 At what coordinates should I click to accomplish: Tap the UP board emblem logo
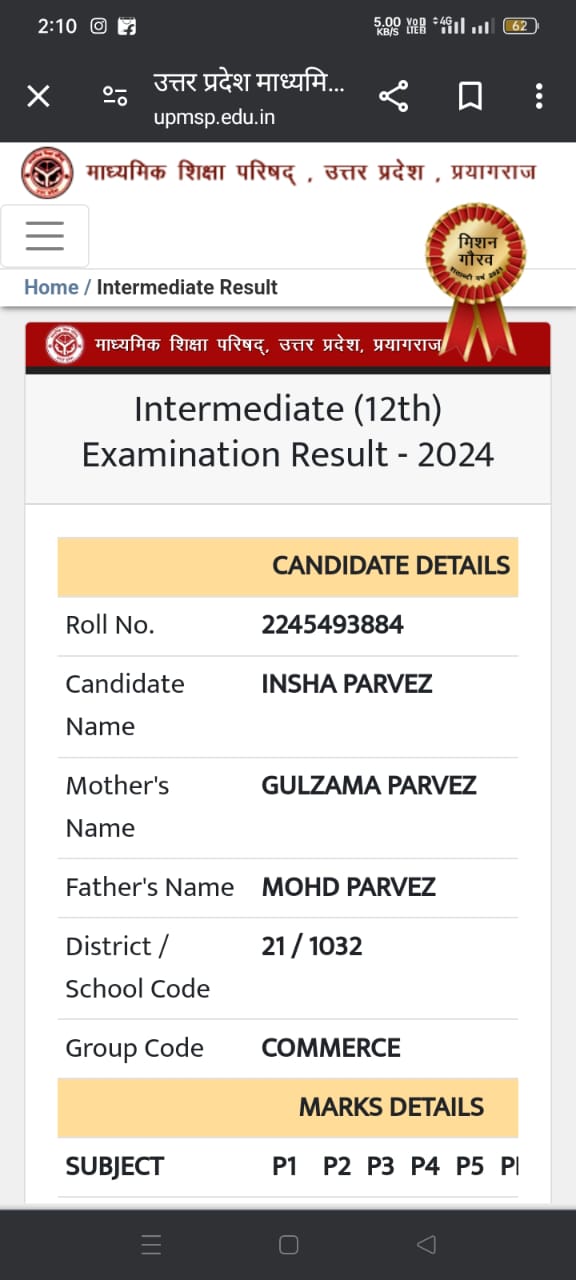(x=47, y=173)
